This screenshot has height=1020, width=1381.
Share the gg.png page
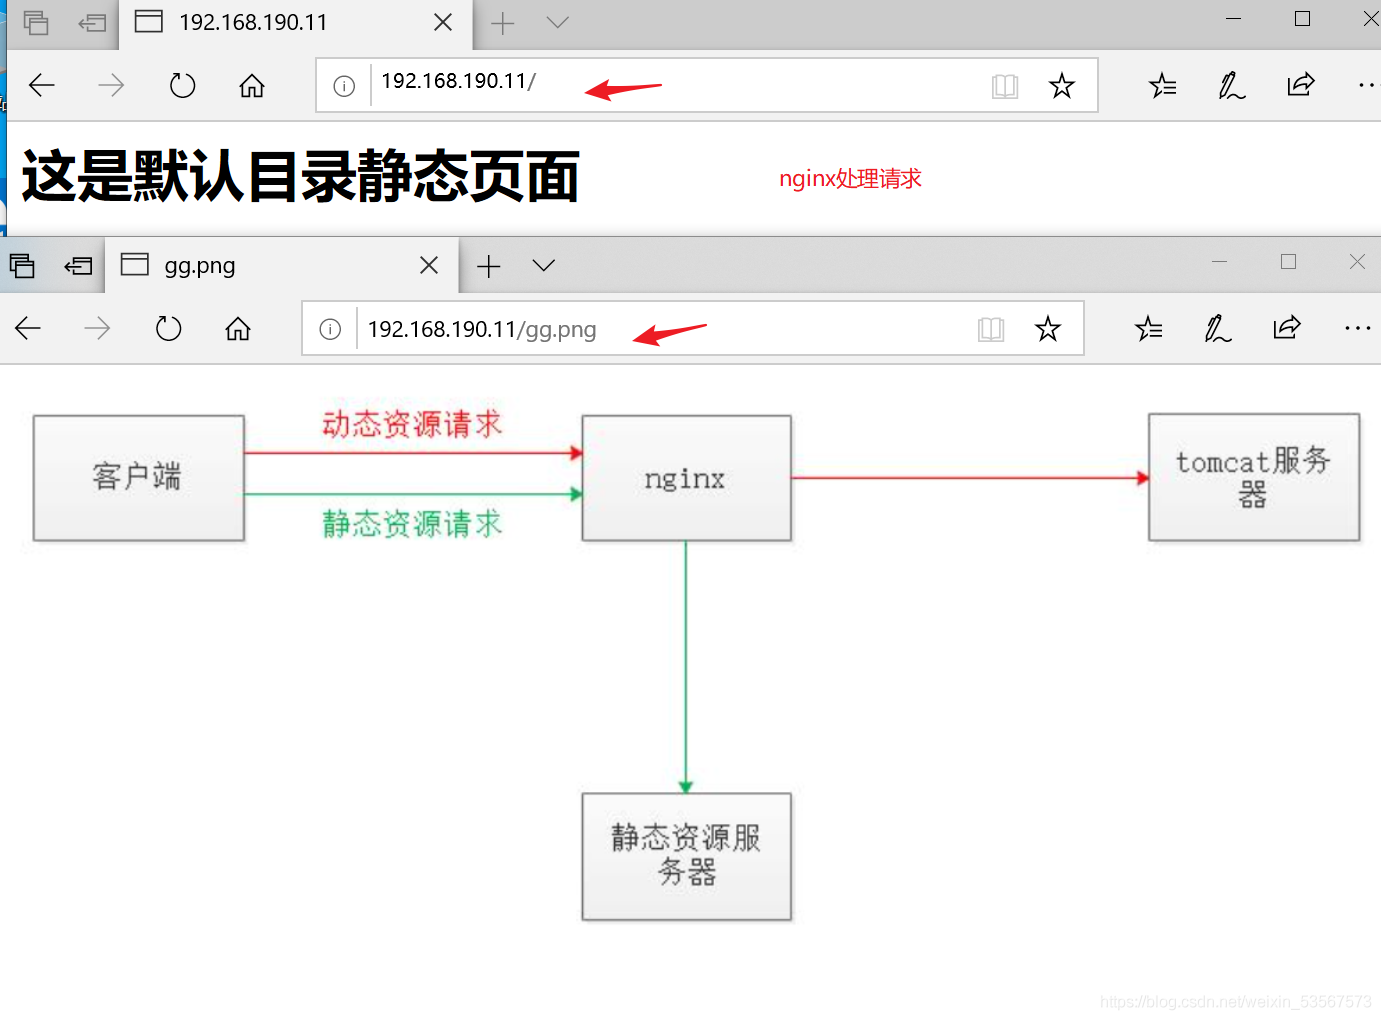(1287, 328)
